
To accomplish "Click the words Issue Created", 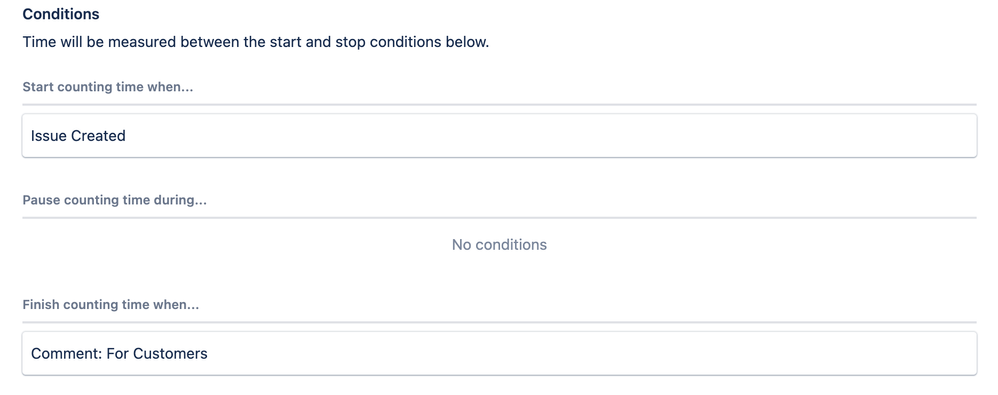I will click(78, 135).
